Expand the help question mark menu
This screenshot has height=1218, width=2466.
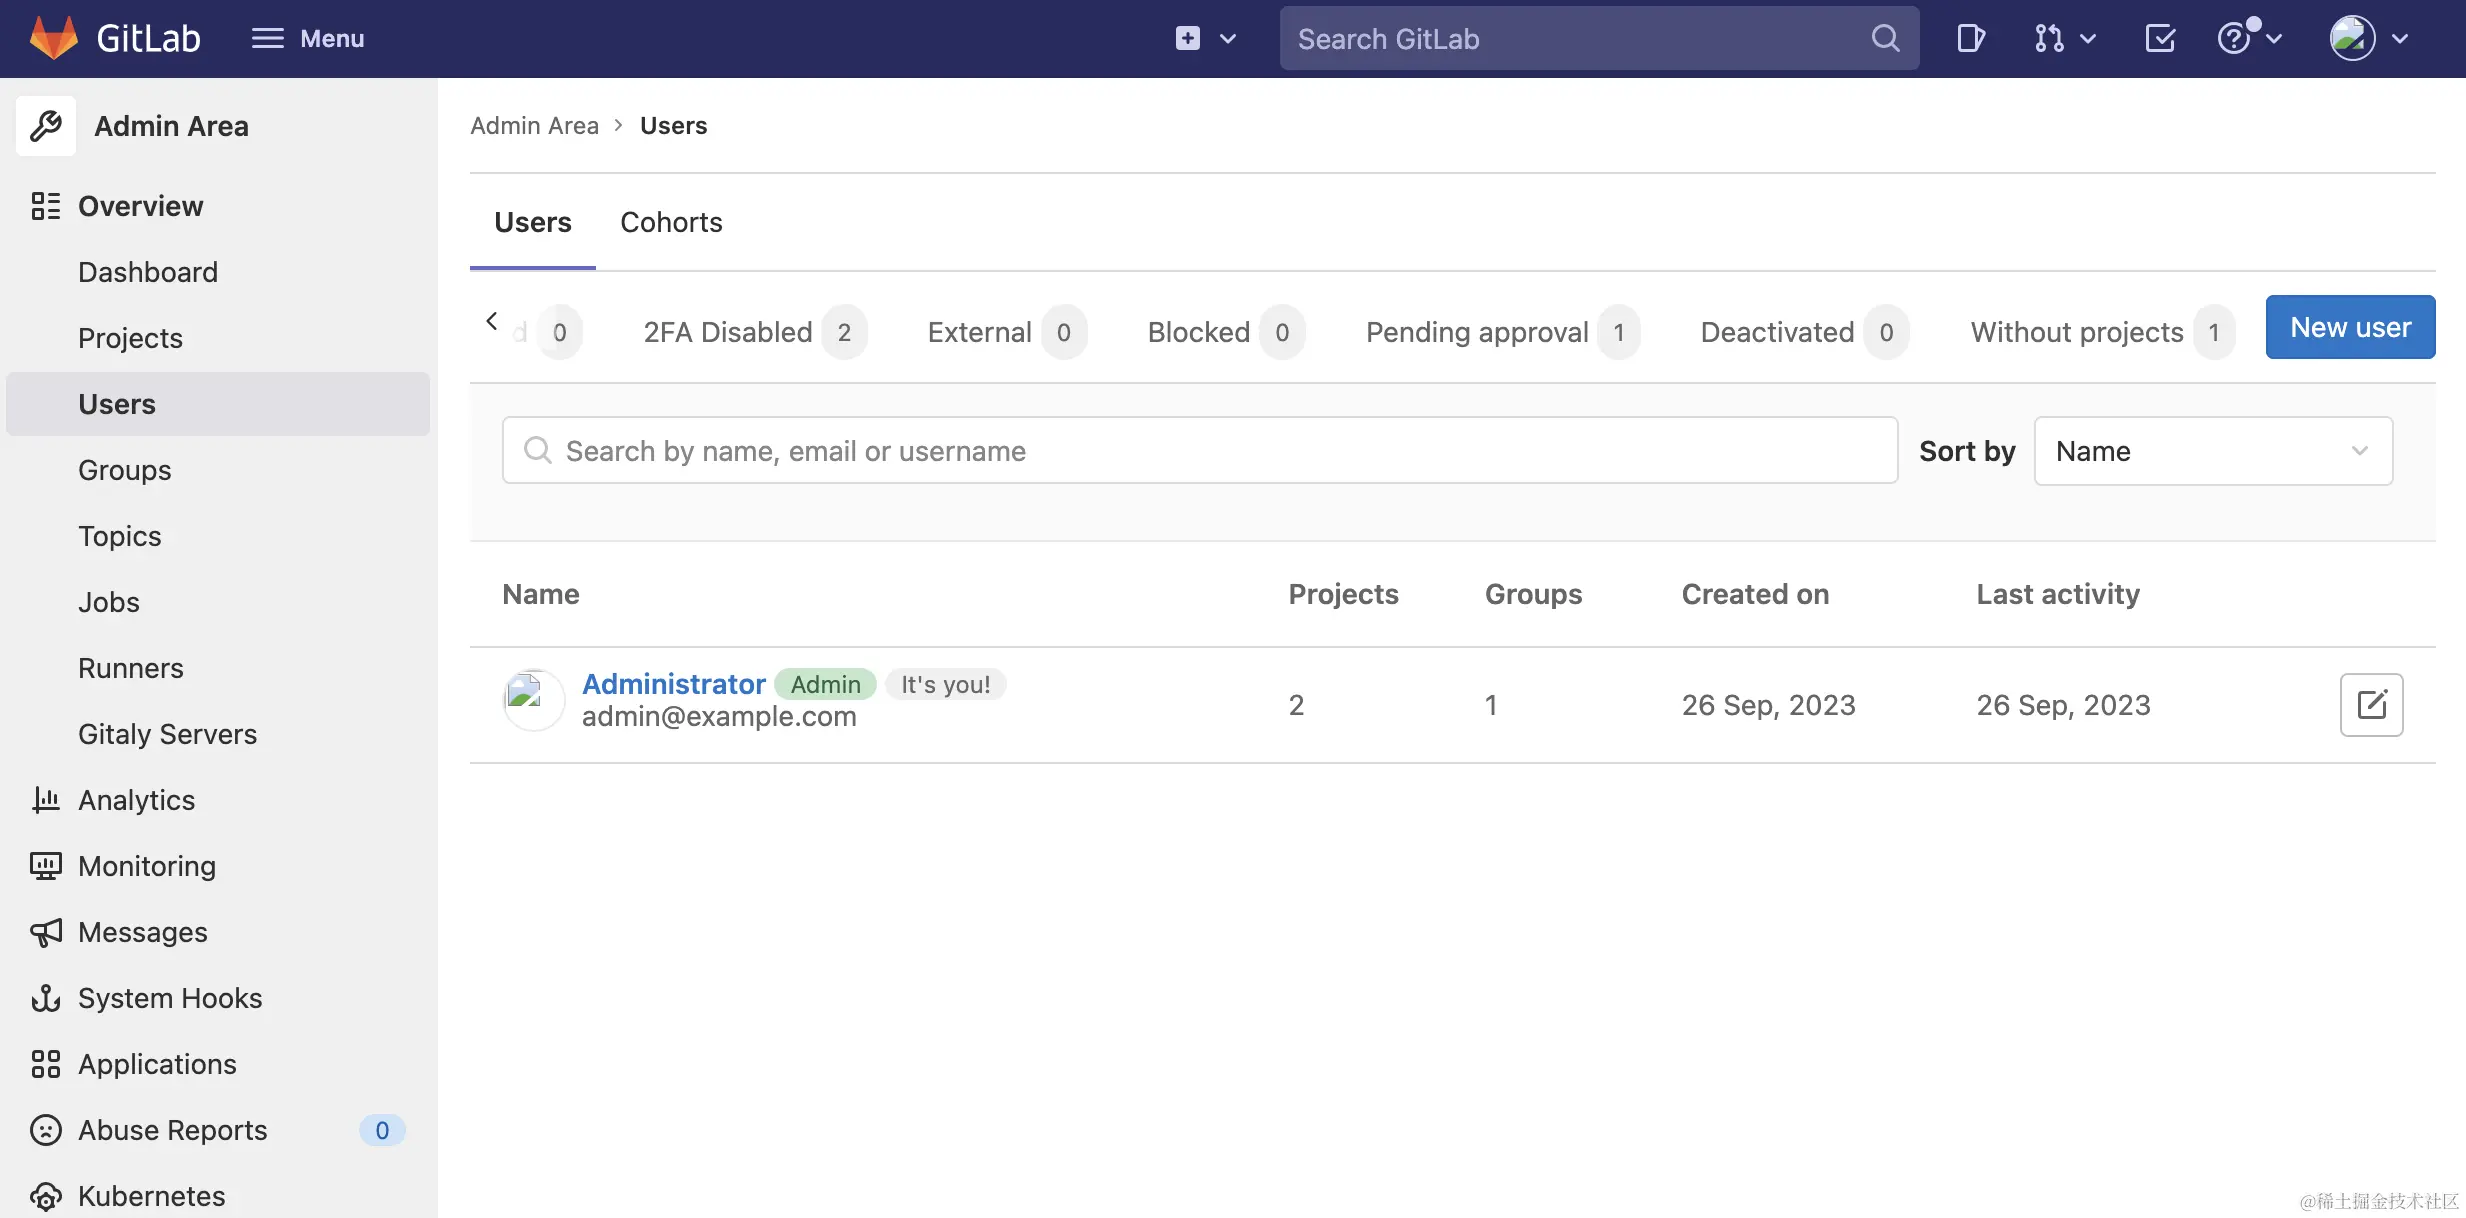[x=2248, y=39]
